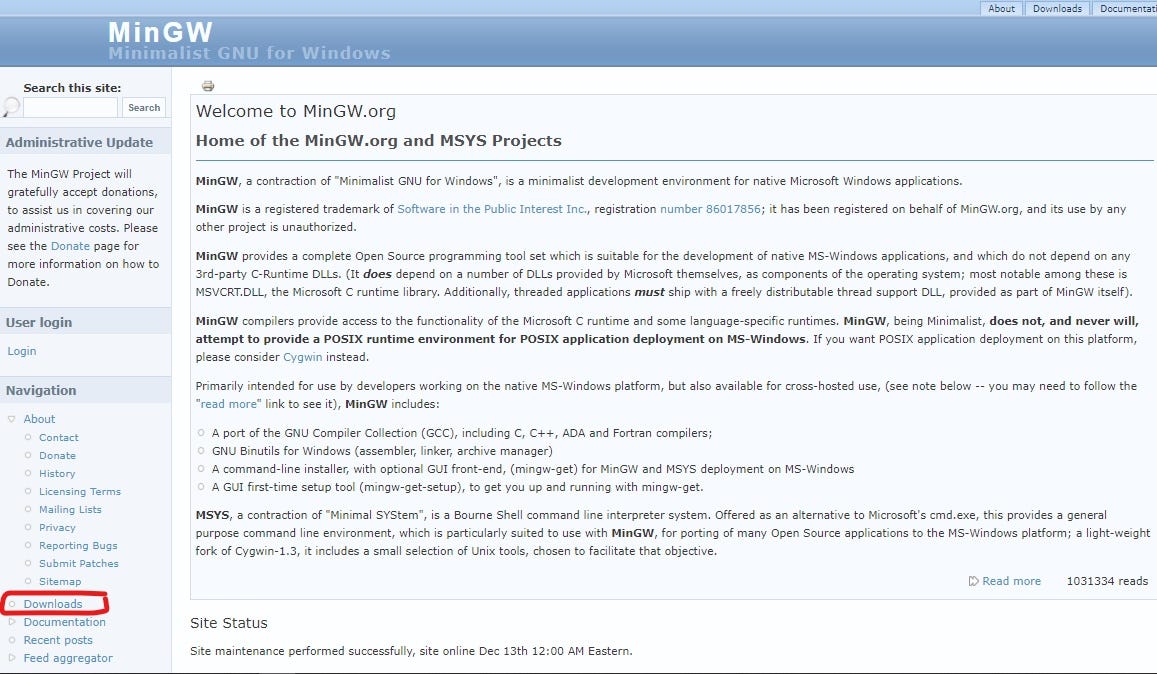Click 'A GUI first-time setup tool' list item
Viewport: 1157px width, 674px height.
[x=457, y=487]
